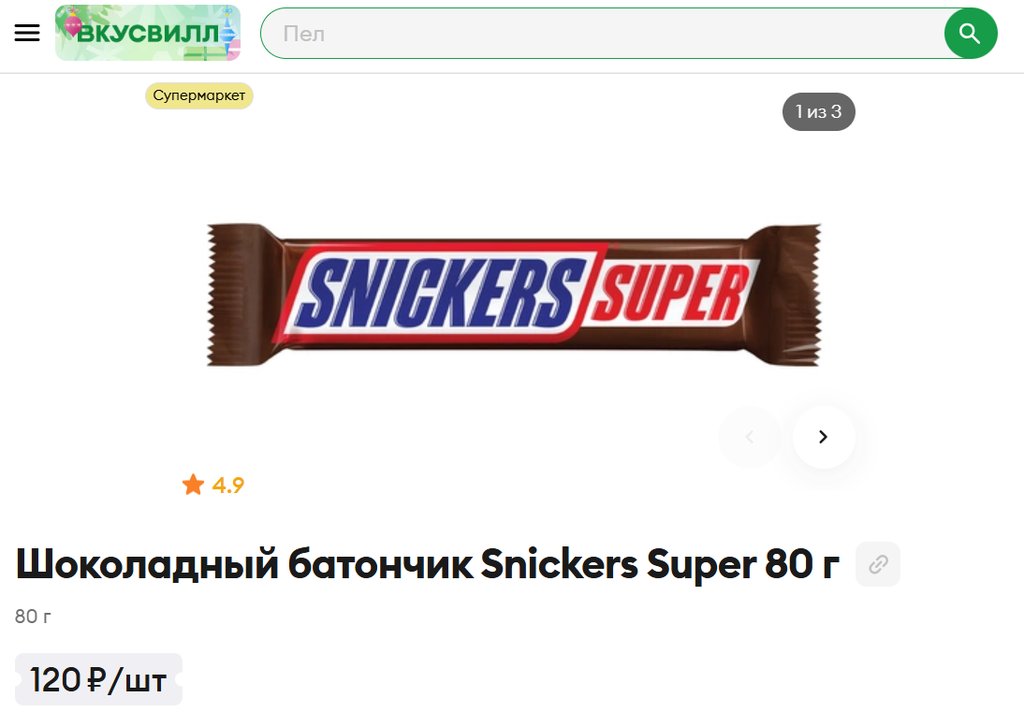Show the next product photo arrow
This screenshot has height=712, width=1024.
coord(824,437)
